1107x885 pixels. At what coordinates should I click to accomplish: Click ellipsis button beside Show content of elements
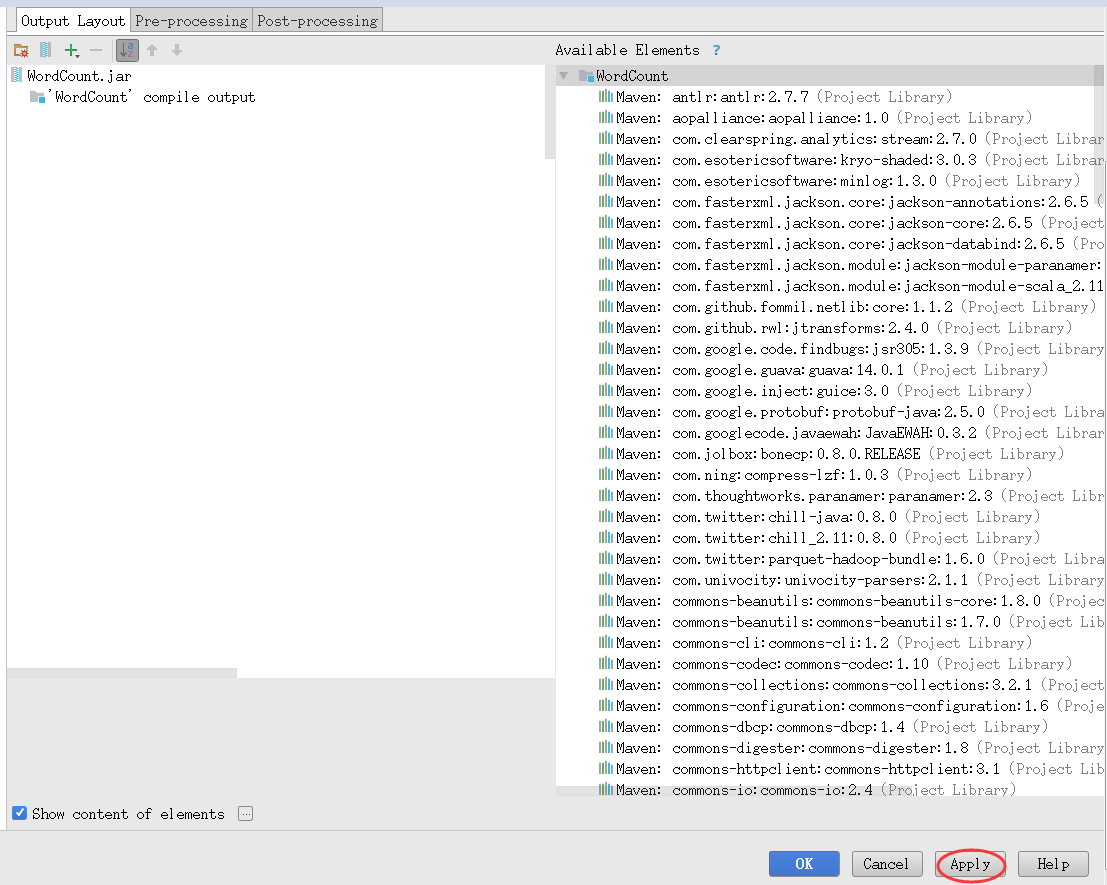246,814
